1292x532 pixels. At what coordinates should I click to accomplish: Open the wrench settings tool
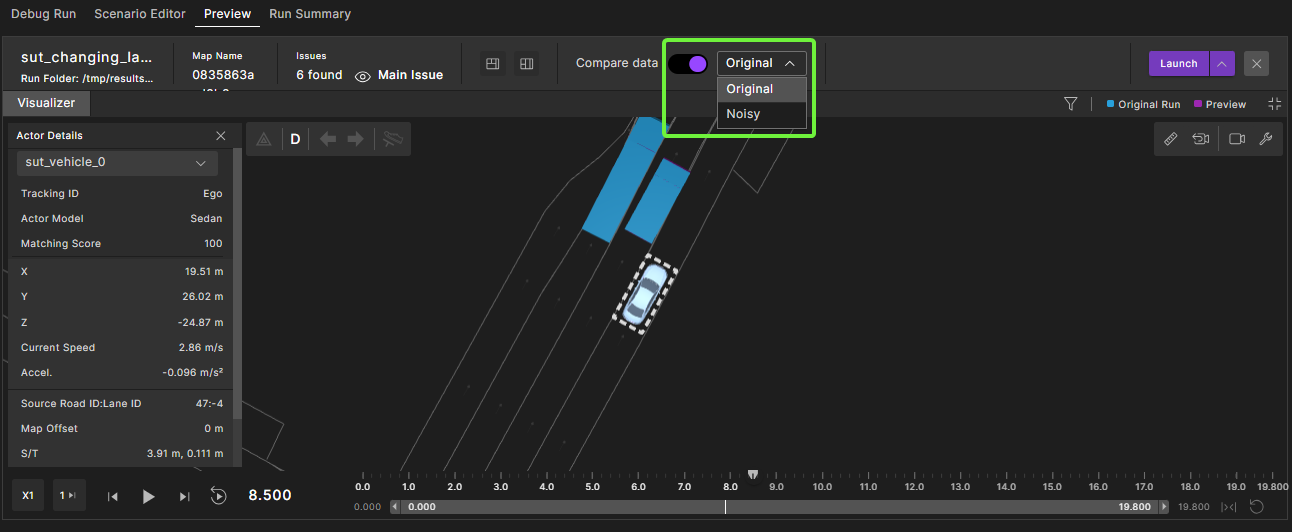[1265, 139]
